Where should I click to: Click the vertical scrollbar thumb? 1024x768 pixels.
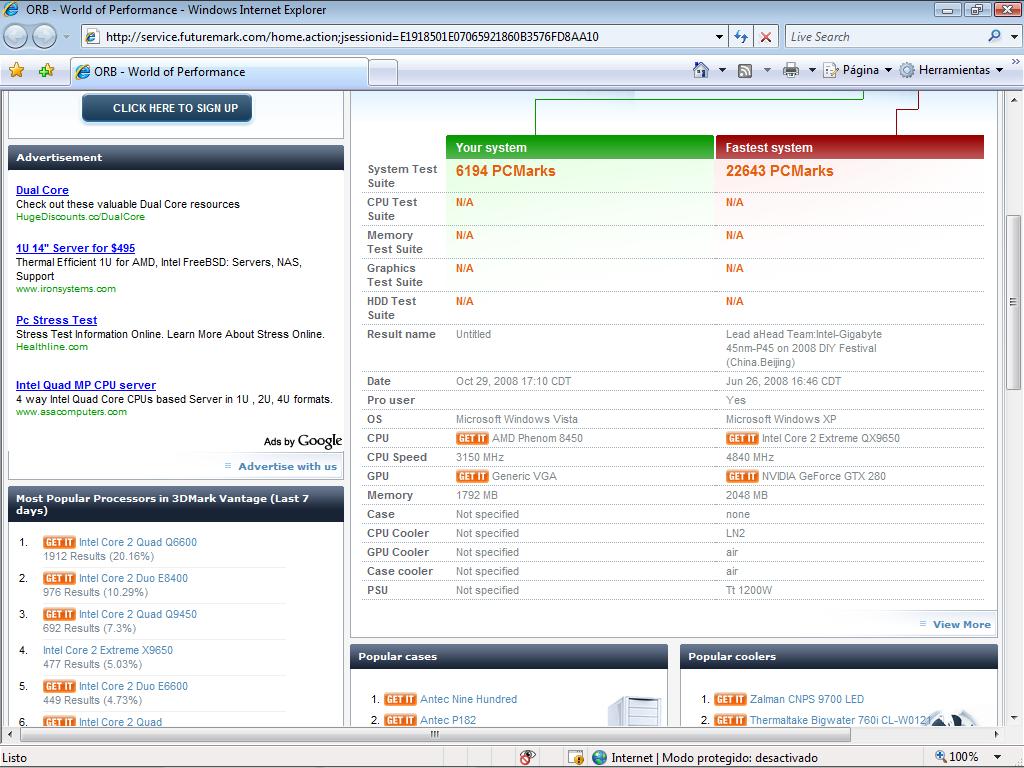coord(1014,302)
